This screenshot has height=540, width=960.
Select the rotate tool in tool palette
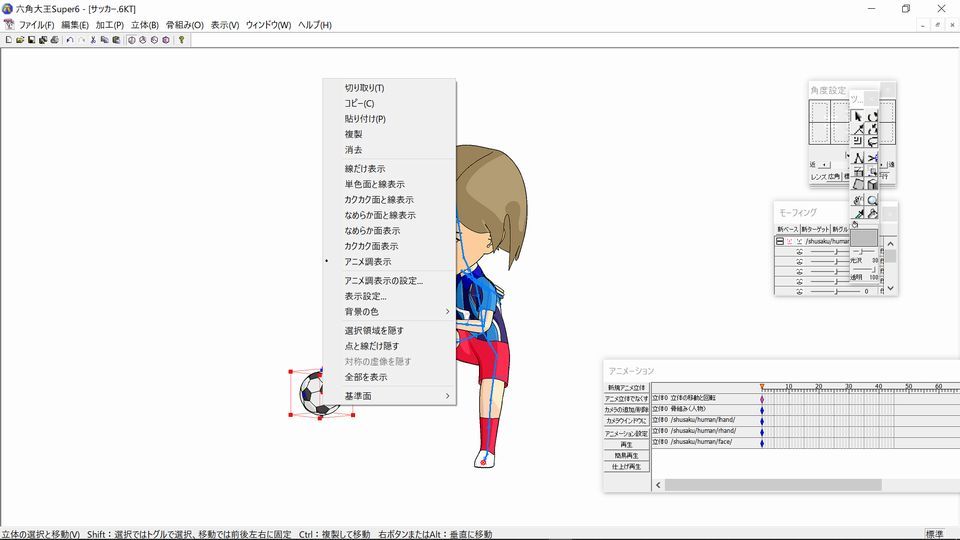point(872,116)
